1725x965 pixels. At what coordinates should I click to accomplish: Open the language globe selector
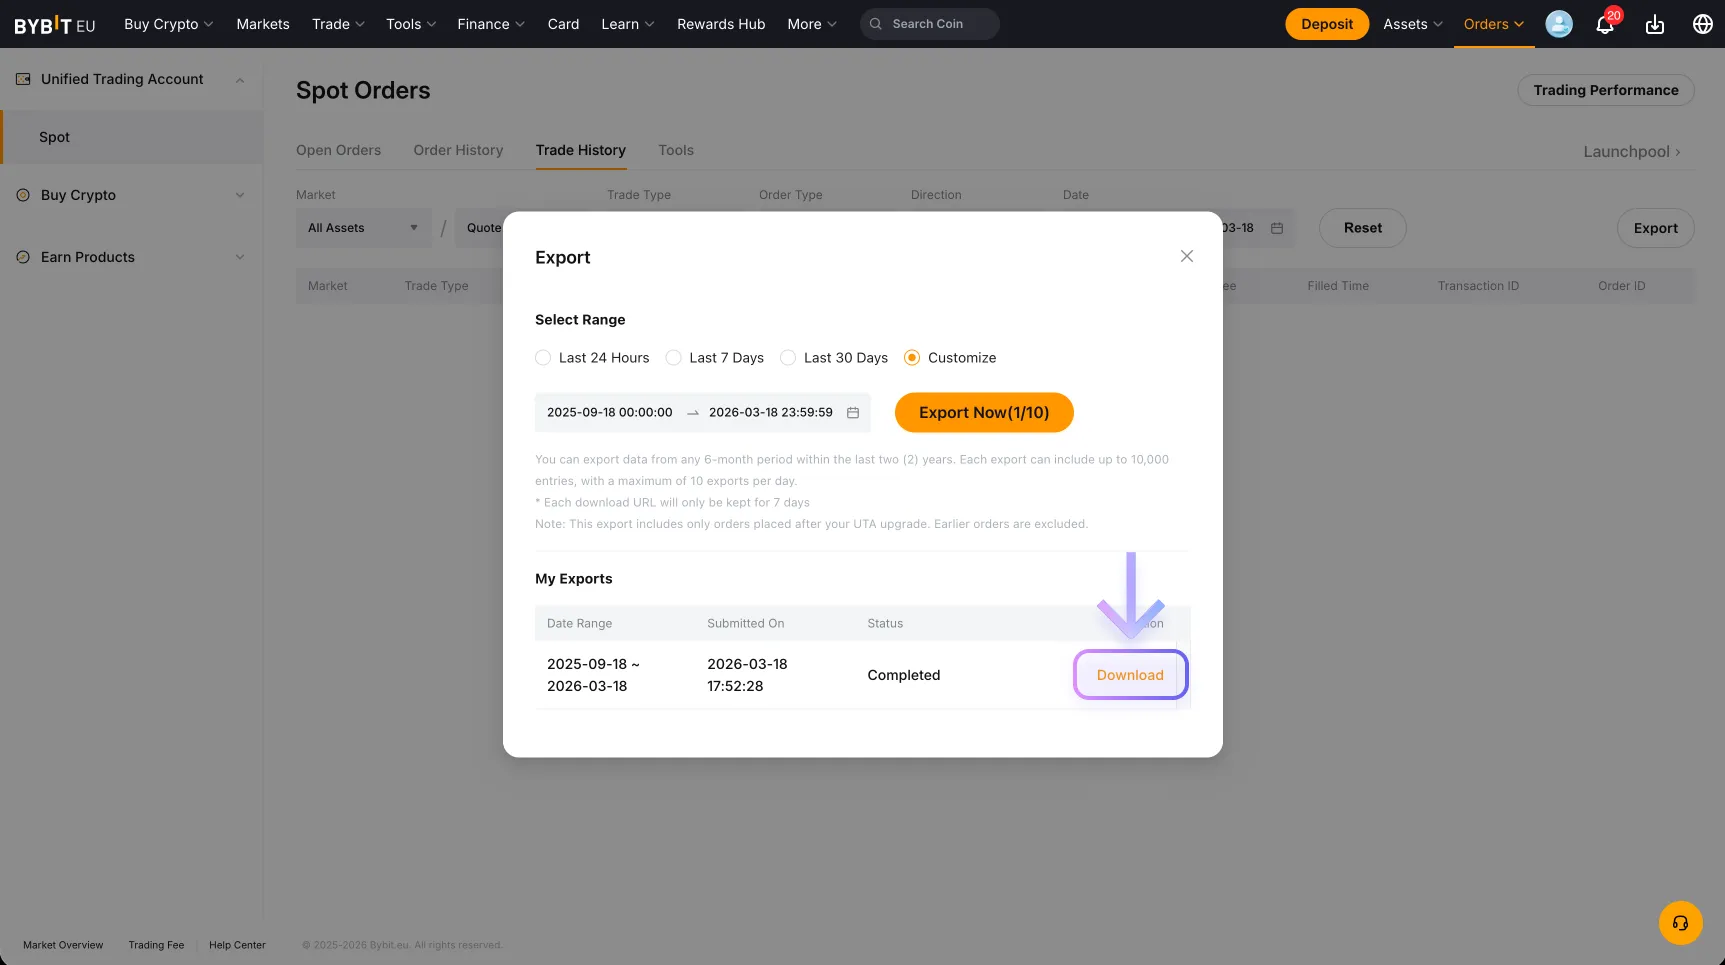coord(1703,24)
